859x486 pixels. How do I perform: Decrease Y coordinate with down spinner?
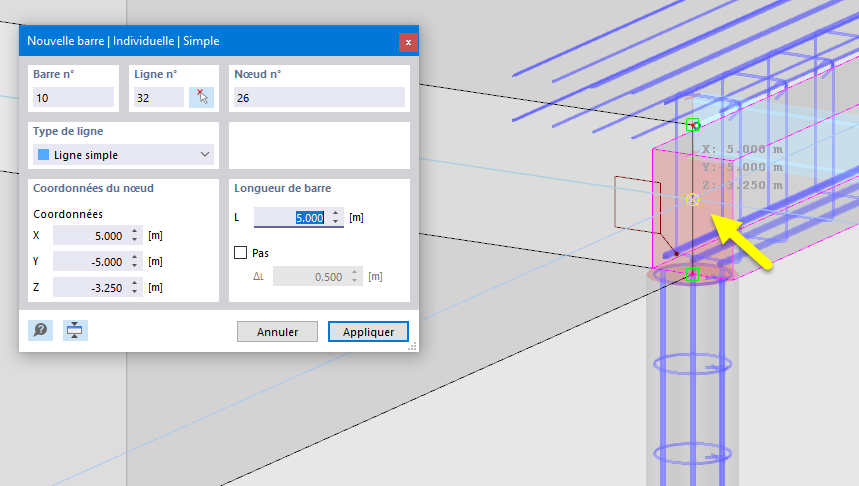click(135, 266)
